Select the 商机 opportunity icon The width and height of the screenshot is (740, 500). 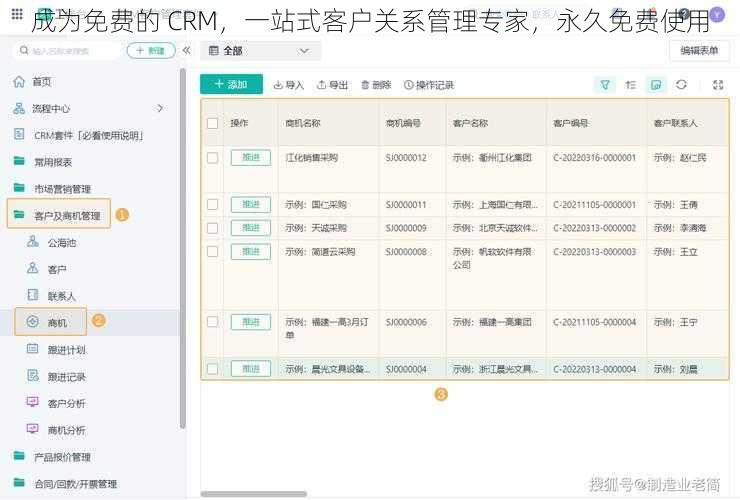point(33,322)
